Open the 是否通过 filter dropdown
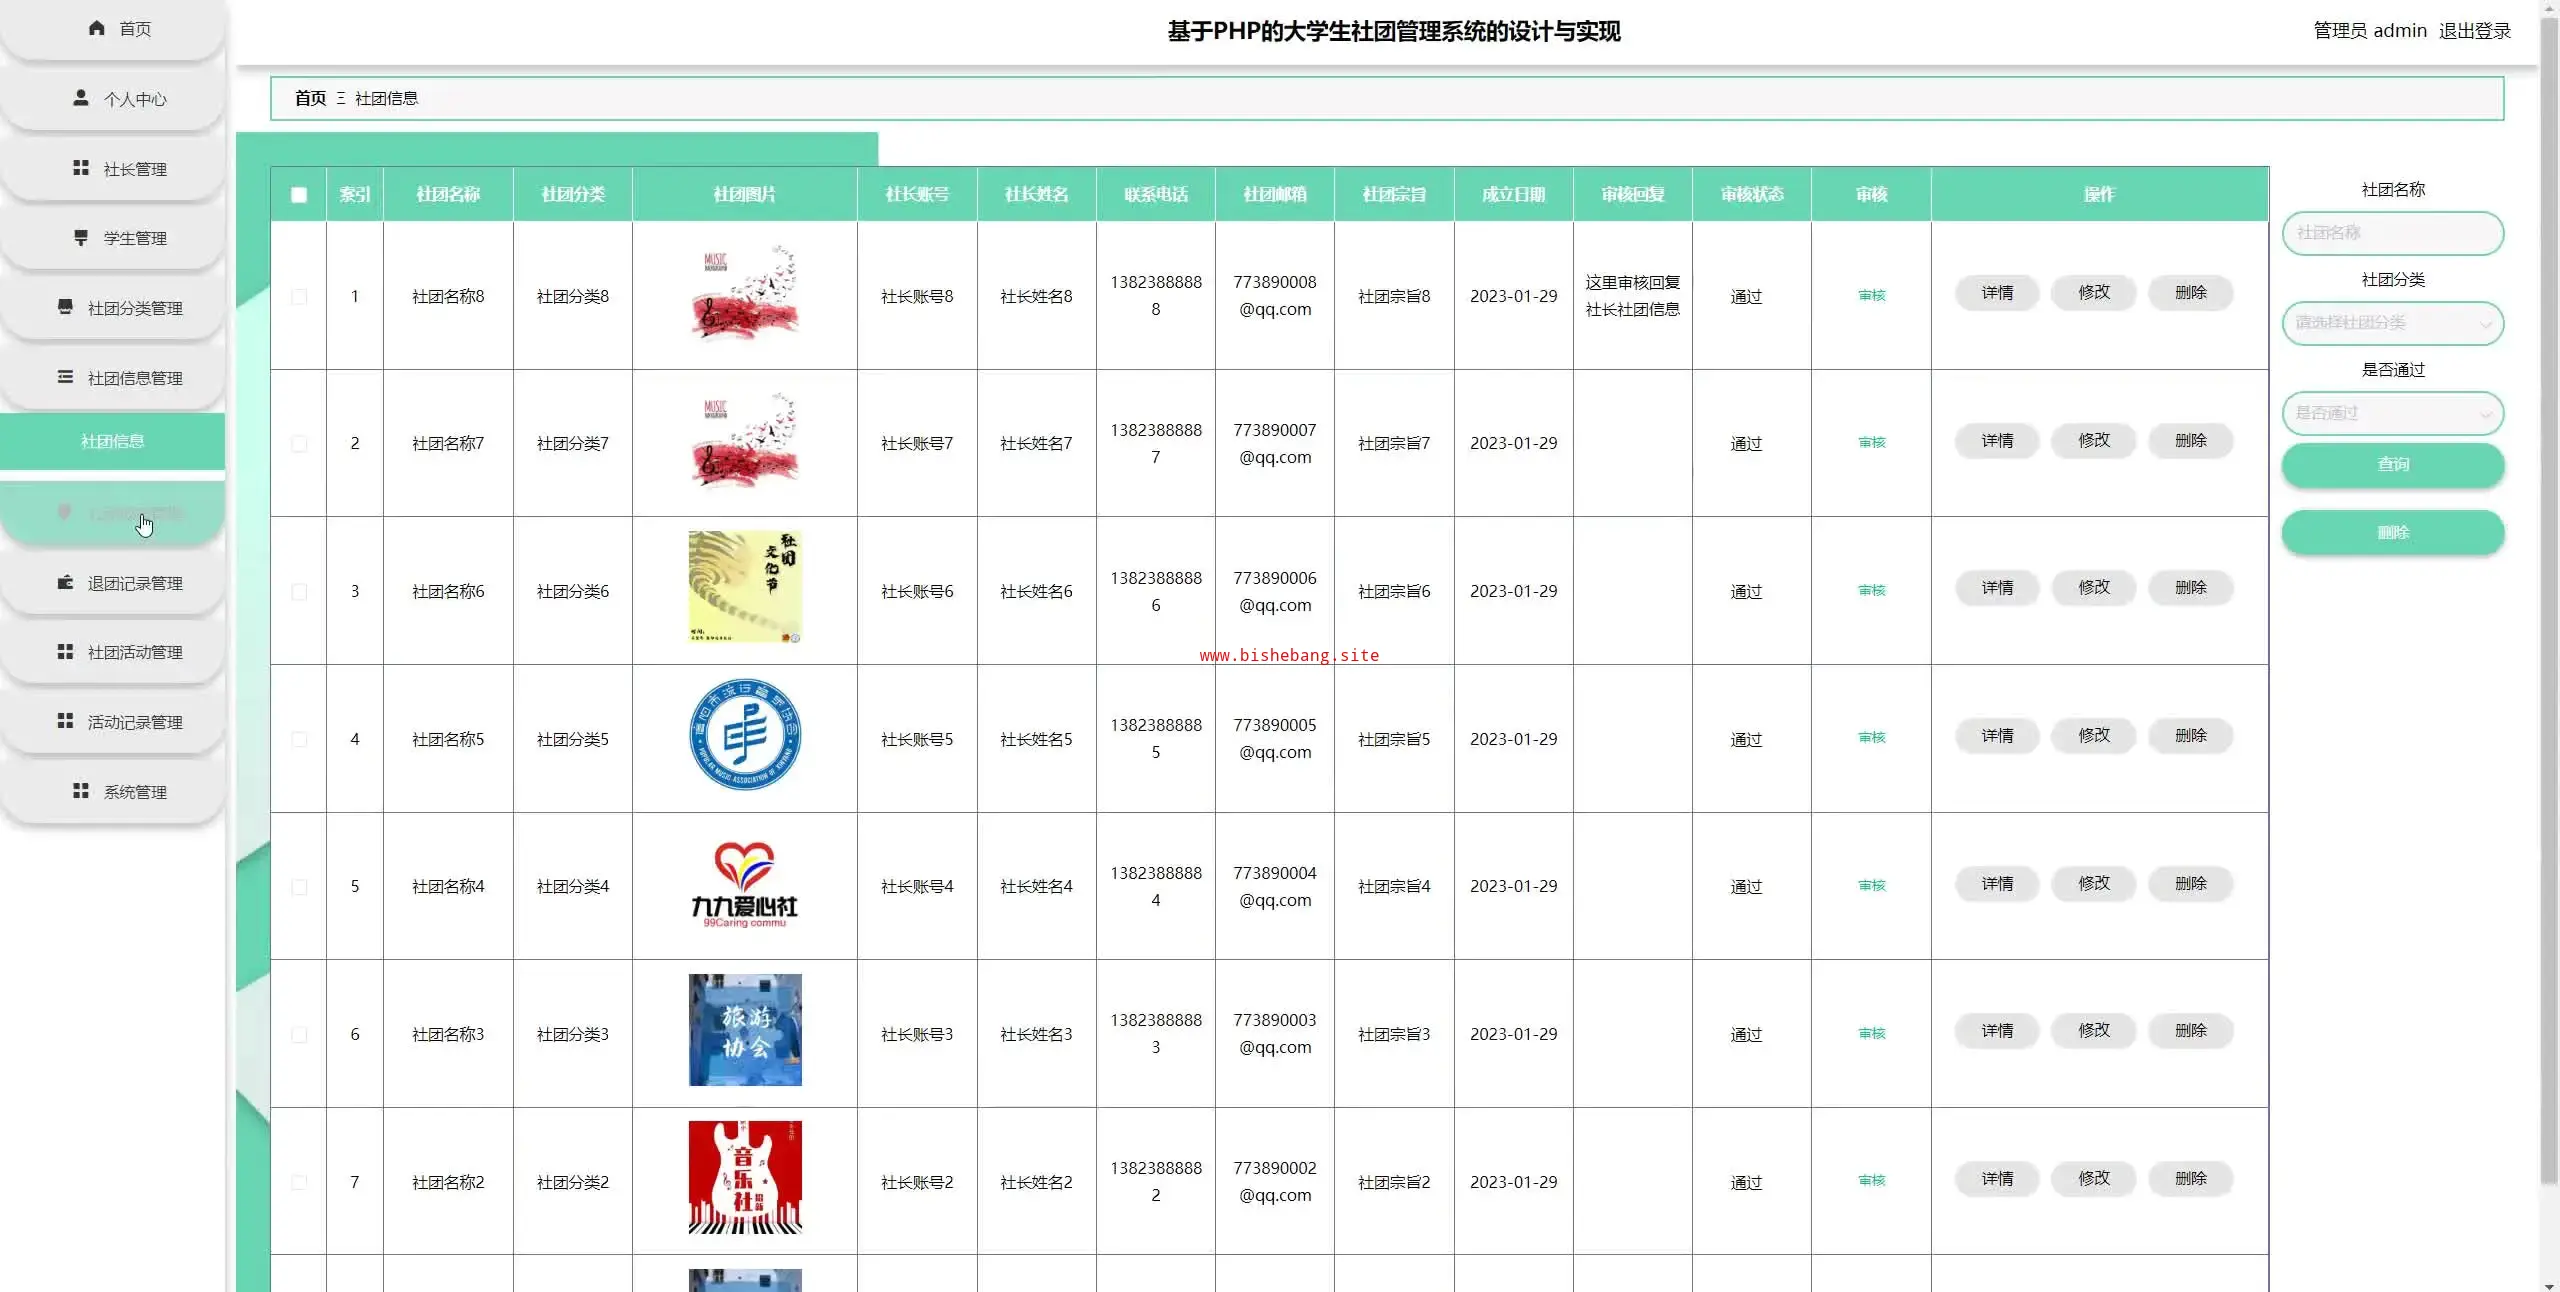Screen dimensions: 2560x1292 2392,413
